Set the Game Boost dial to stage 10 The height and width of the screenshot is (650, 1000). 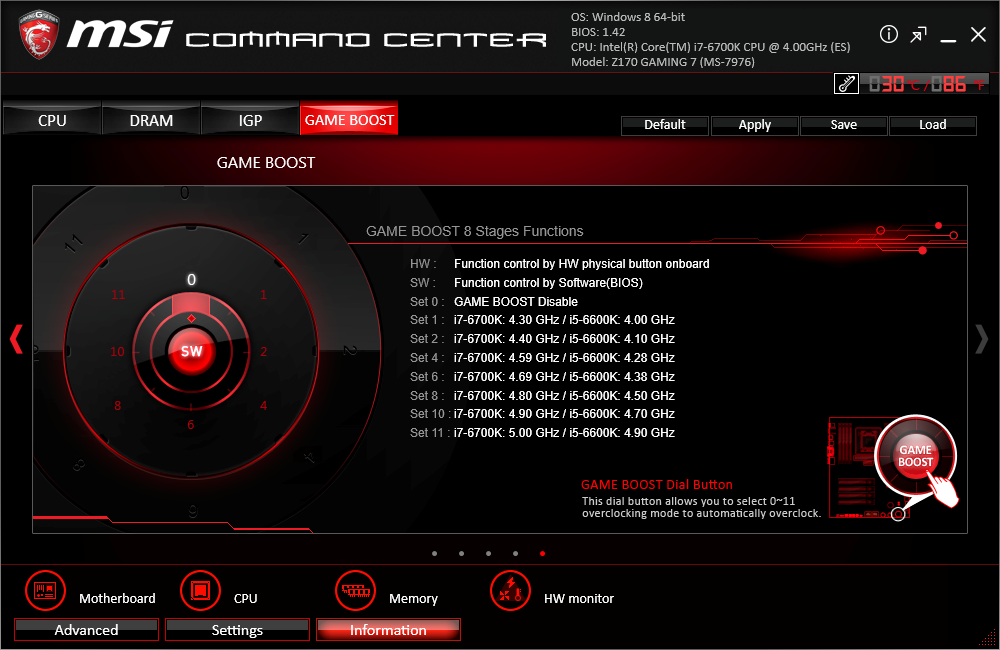(117, 351)
